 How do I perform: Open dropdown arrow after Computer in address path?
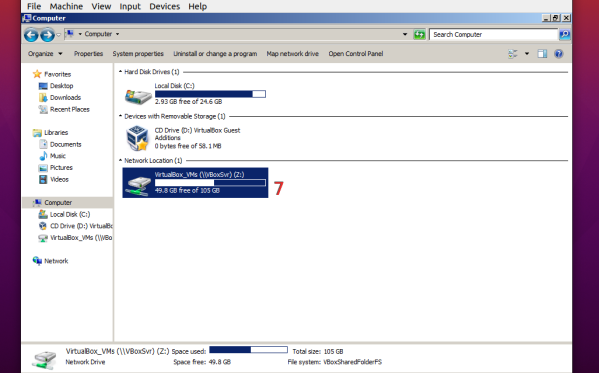click(117, 34)
